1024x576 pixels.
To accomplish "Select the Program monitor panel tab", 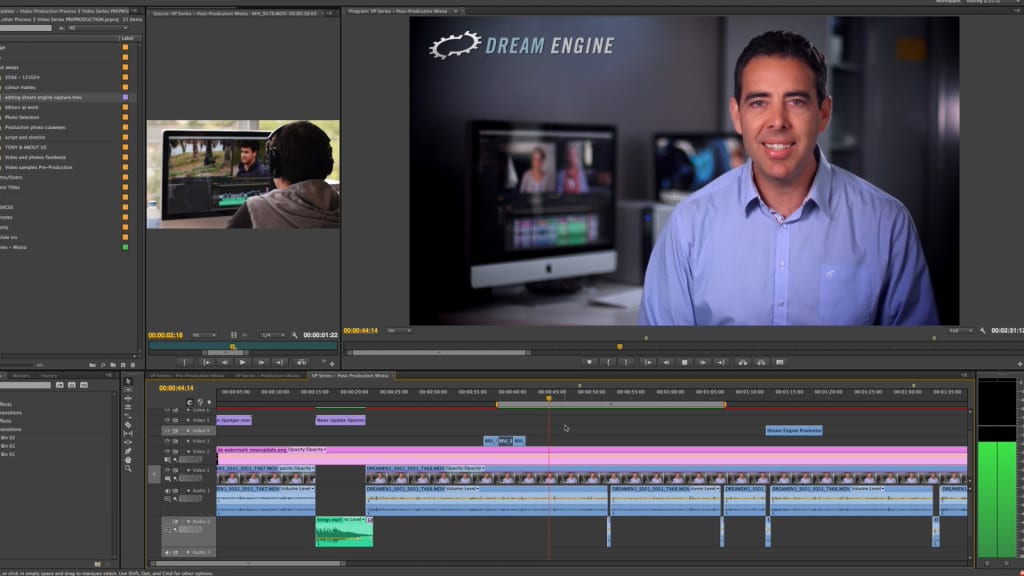I will [x=398, y=11].
